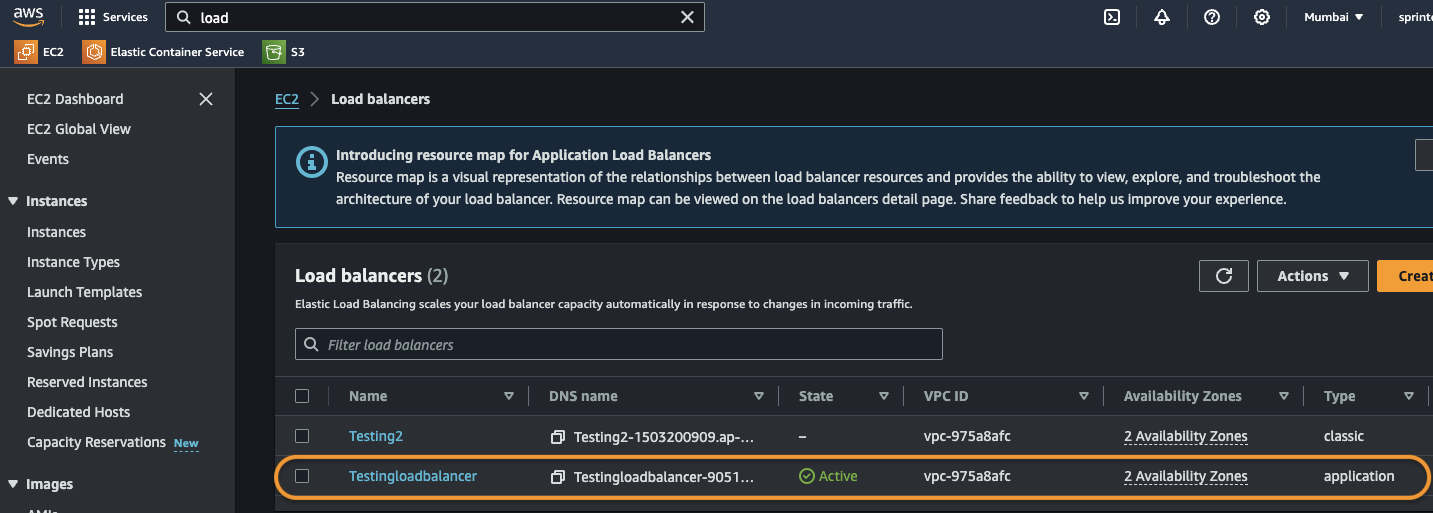Open the notifications bell
Image resolution: width=1433 pixels, height=513 pixels.
tap(1162, 17)
